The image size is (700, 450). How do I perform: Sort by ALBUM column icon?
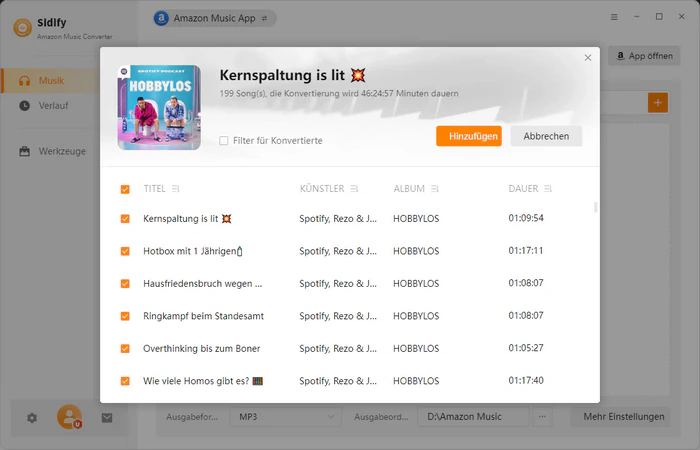435,189
